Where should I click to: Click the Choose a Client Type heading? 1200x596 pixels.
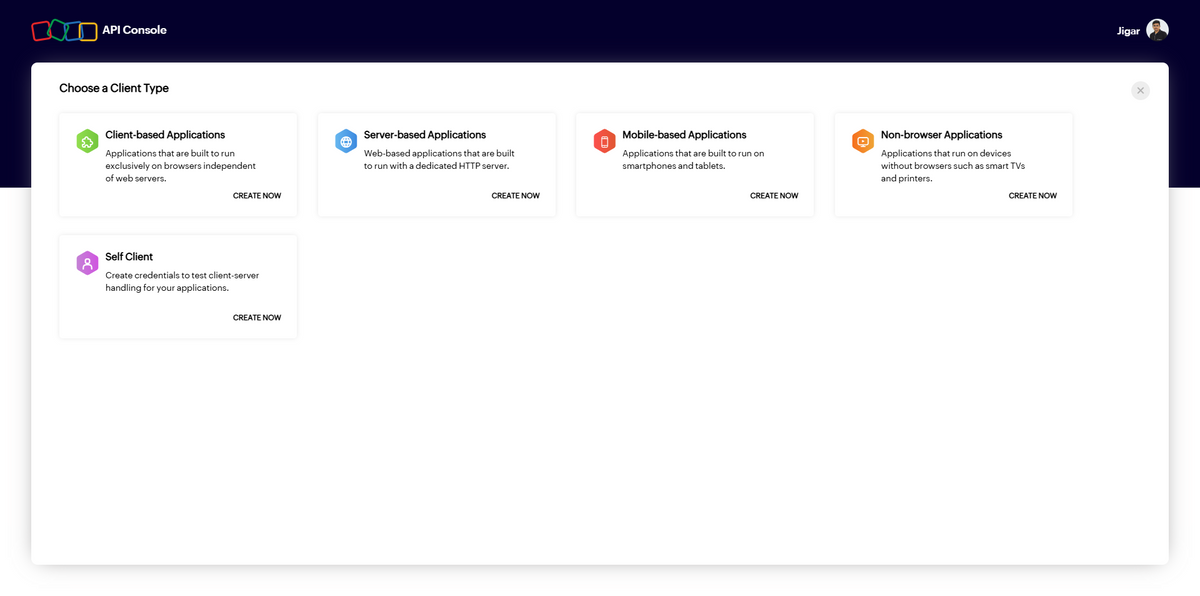click(114, 88)
